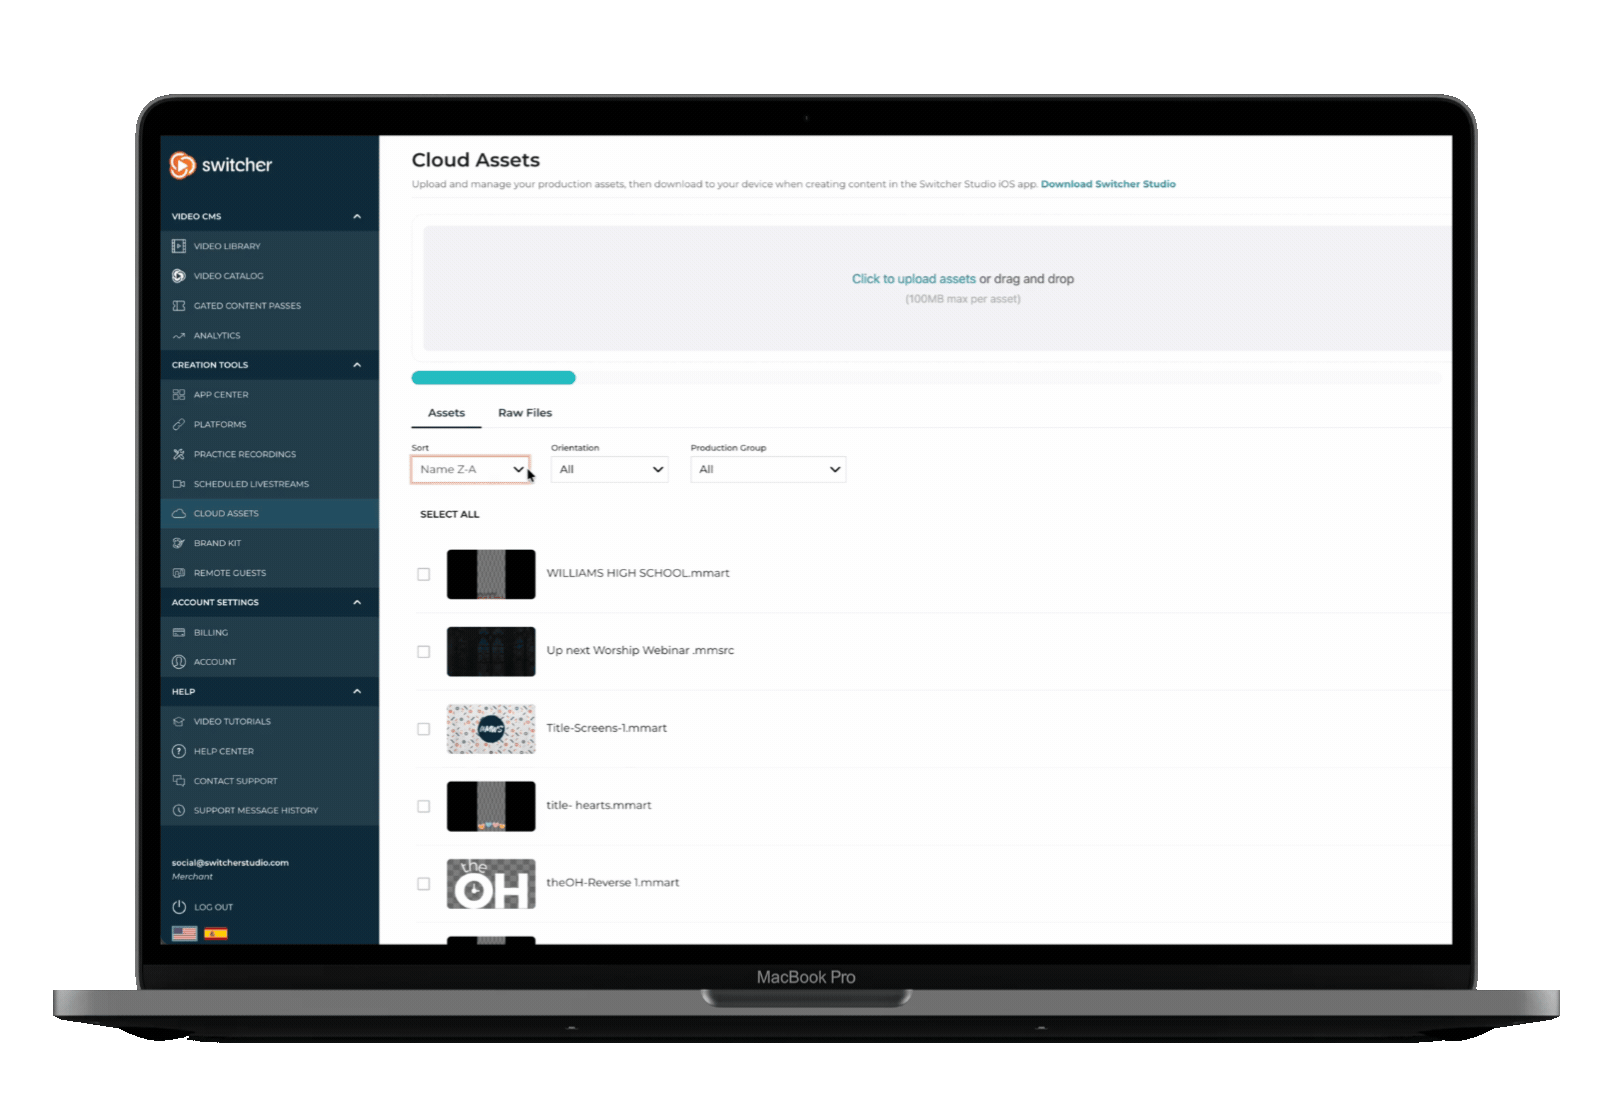
Task: Open Video Library menu item
Action: 270,246
